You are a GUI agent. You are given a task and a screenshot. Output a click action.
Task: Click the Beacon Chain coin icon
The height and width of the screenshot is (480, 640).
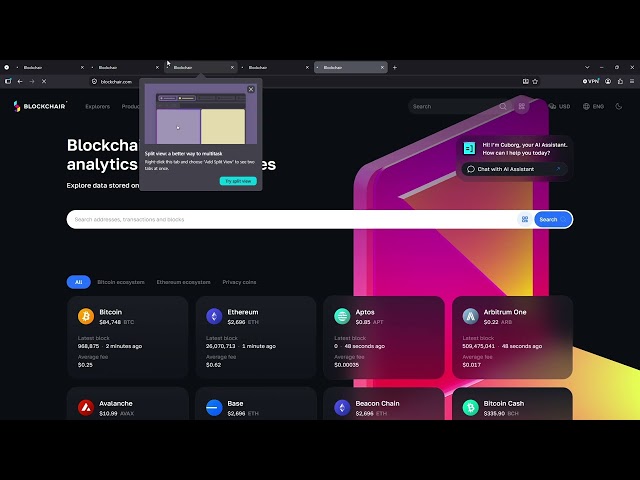(342, 407)
